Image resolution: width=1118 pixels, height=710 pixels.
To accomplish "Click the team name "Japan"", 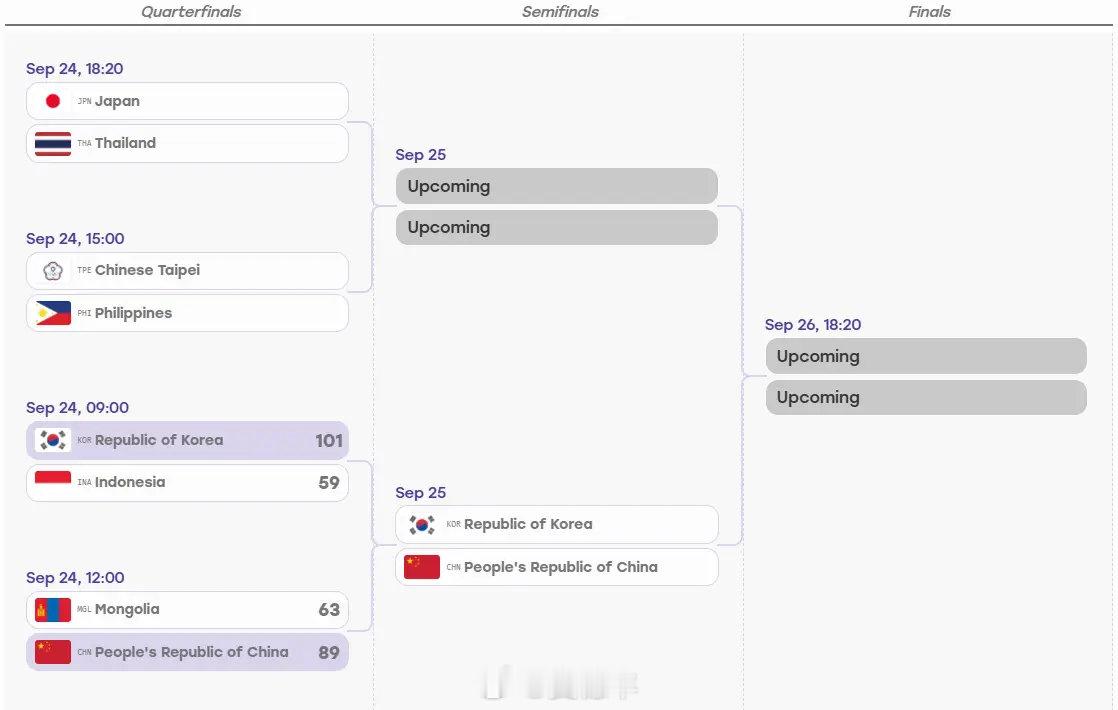I will (x=118, y=101).
